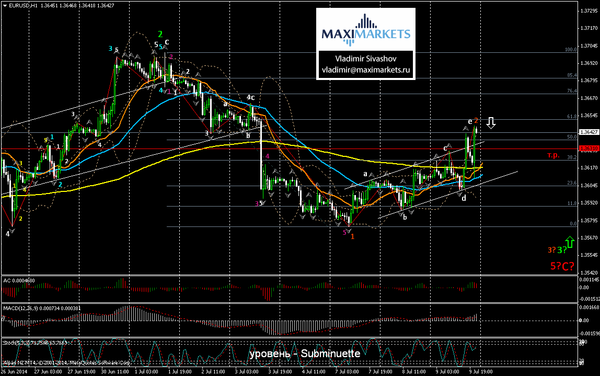Click the current price tag 1.36427
The width and height of the screenshot is (600, 376).
click(x=589, y=132)
